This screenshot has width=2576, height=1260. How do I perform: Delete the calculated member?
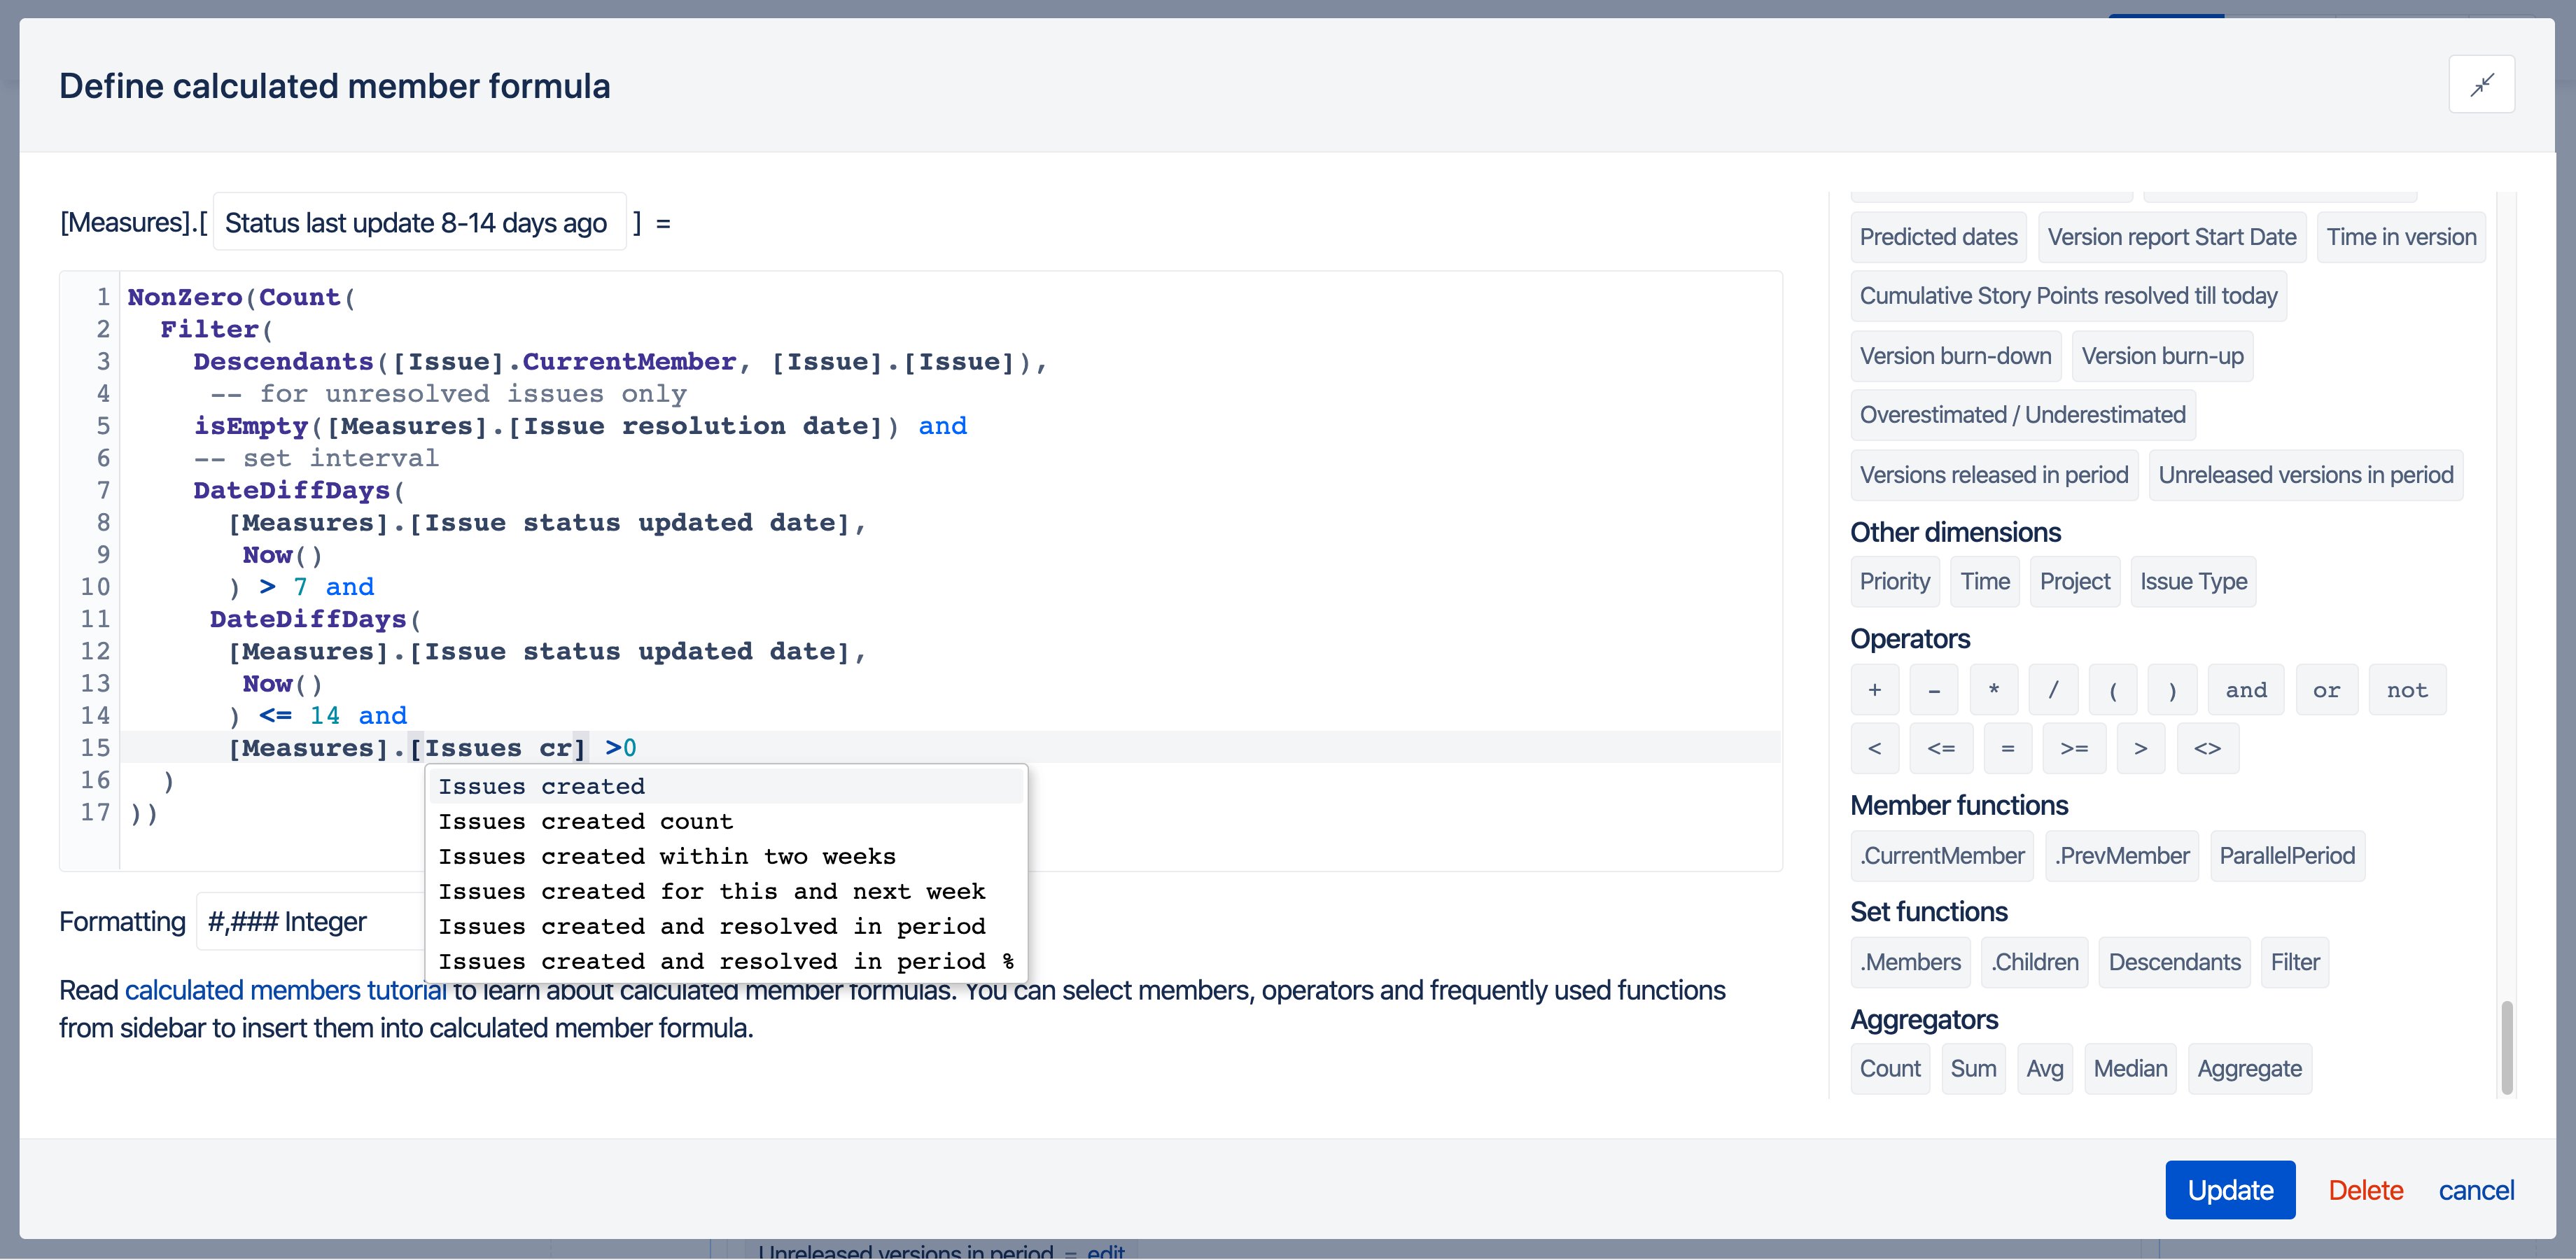(2365, 1190)
